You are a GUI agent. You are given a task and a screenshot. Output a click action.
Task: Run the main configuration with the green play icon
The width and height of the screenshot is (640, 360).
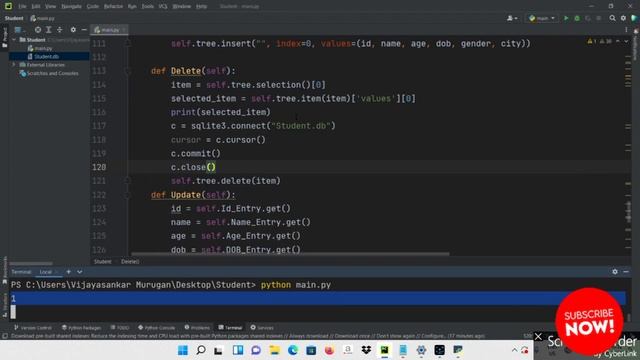pos(566,18)
